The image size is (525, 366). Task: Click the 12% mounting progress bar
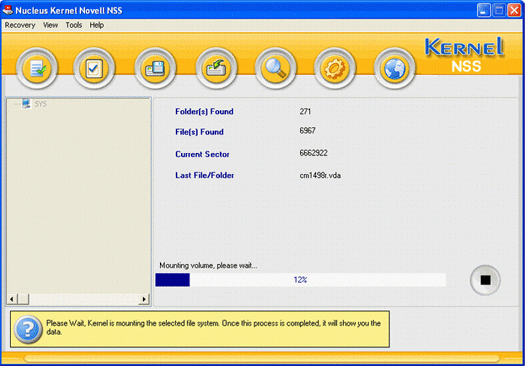[300, 280]
